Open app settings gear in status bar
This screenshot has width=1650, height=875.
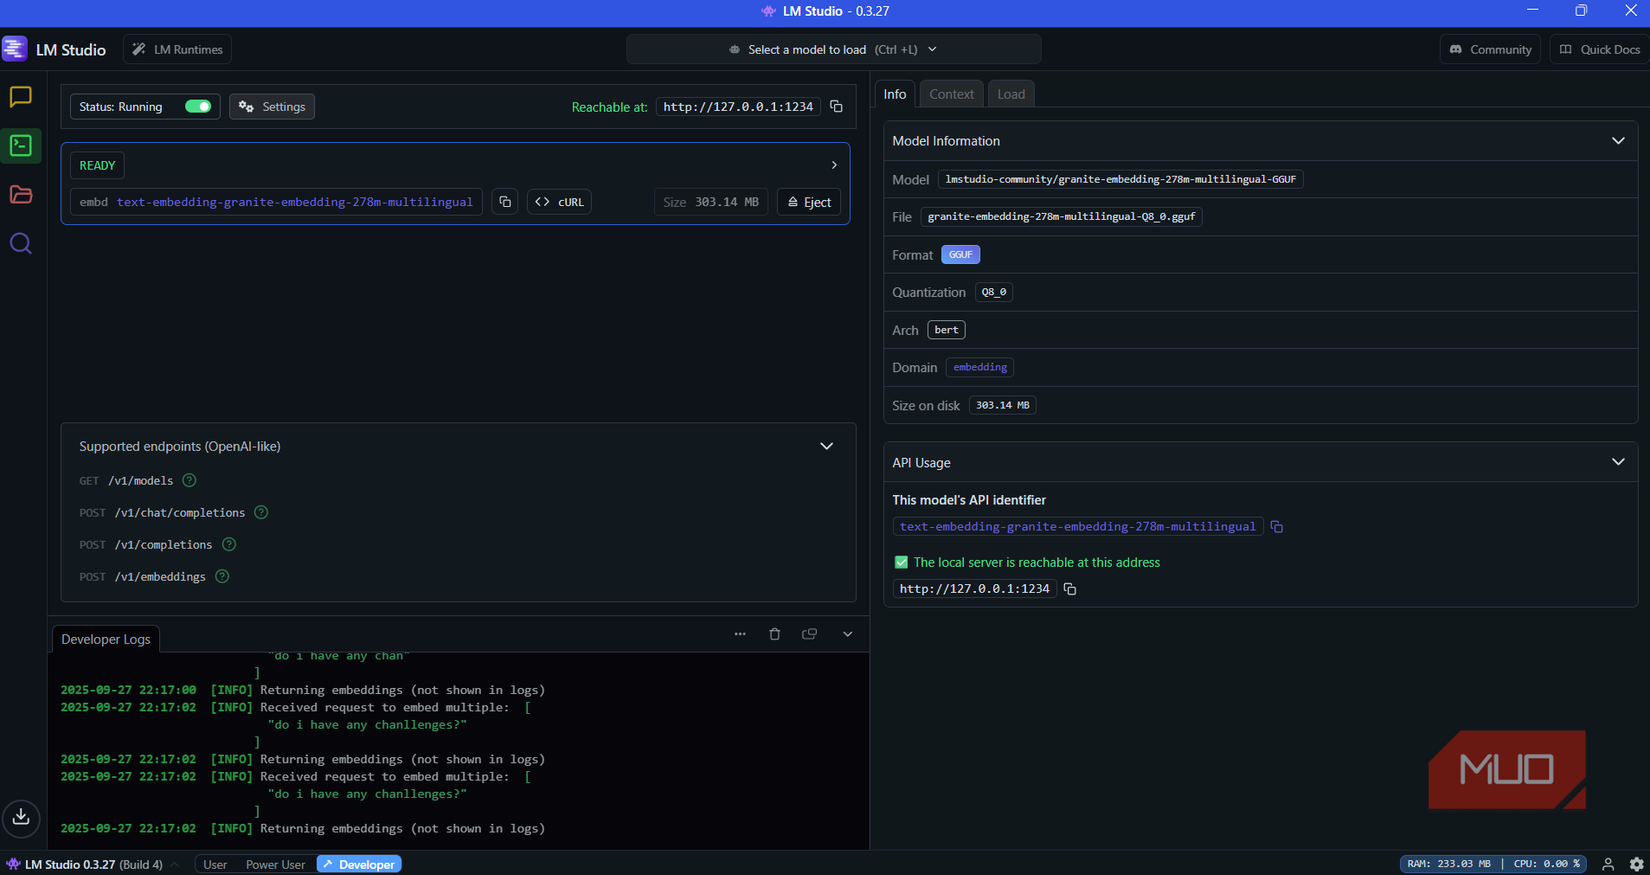tap(1636, 864)
